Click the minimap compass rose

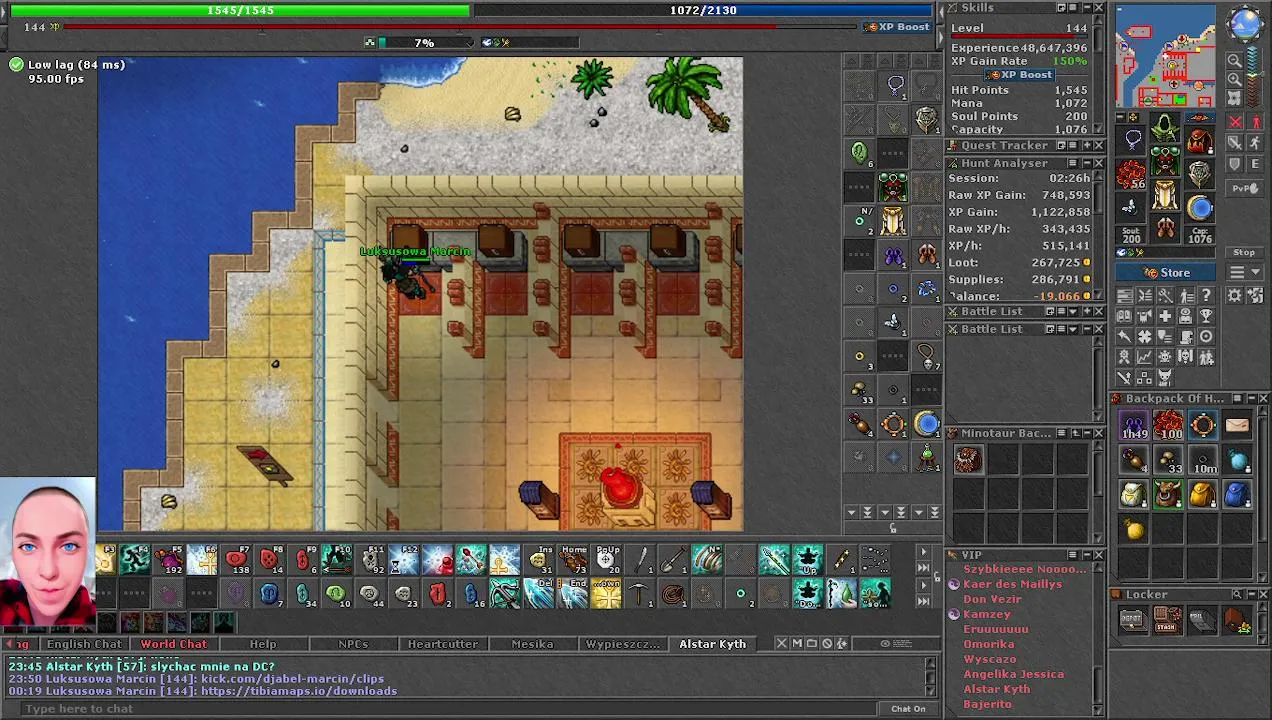click(1245, 24)
